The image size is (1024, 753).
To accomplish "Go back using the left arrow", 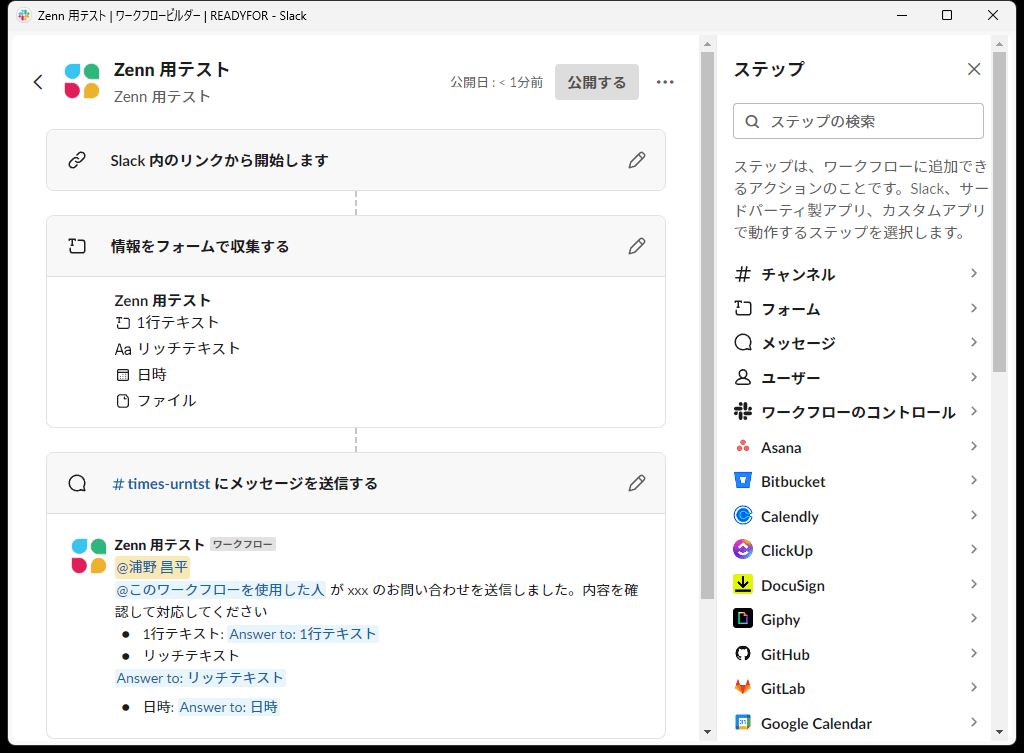I will [38, 82].
